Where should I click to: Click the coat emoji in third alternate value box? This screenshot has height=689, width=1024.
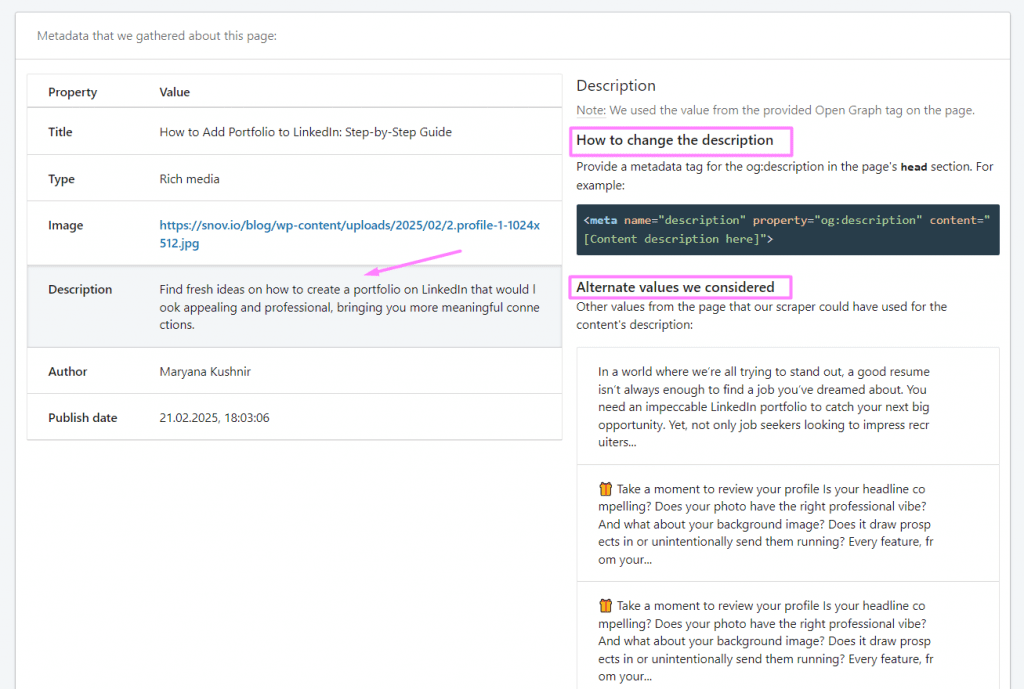[x=604, y=606]
